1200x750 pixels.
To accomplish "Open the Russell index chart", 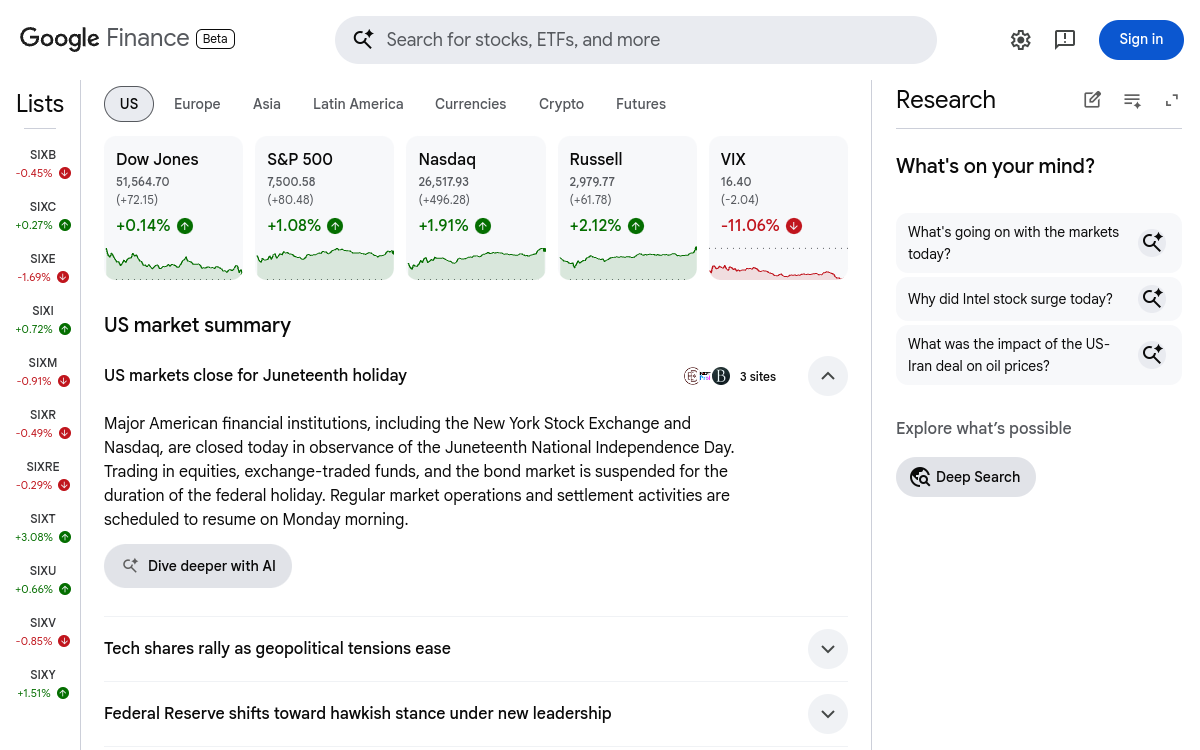I will click(627, 208).
